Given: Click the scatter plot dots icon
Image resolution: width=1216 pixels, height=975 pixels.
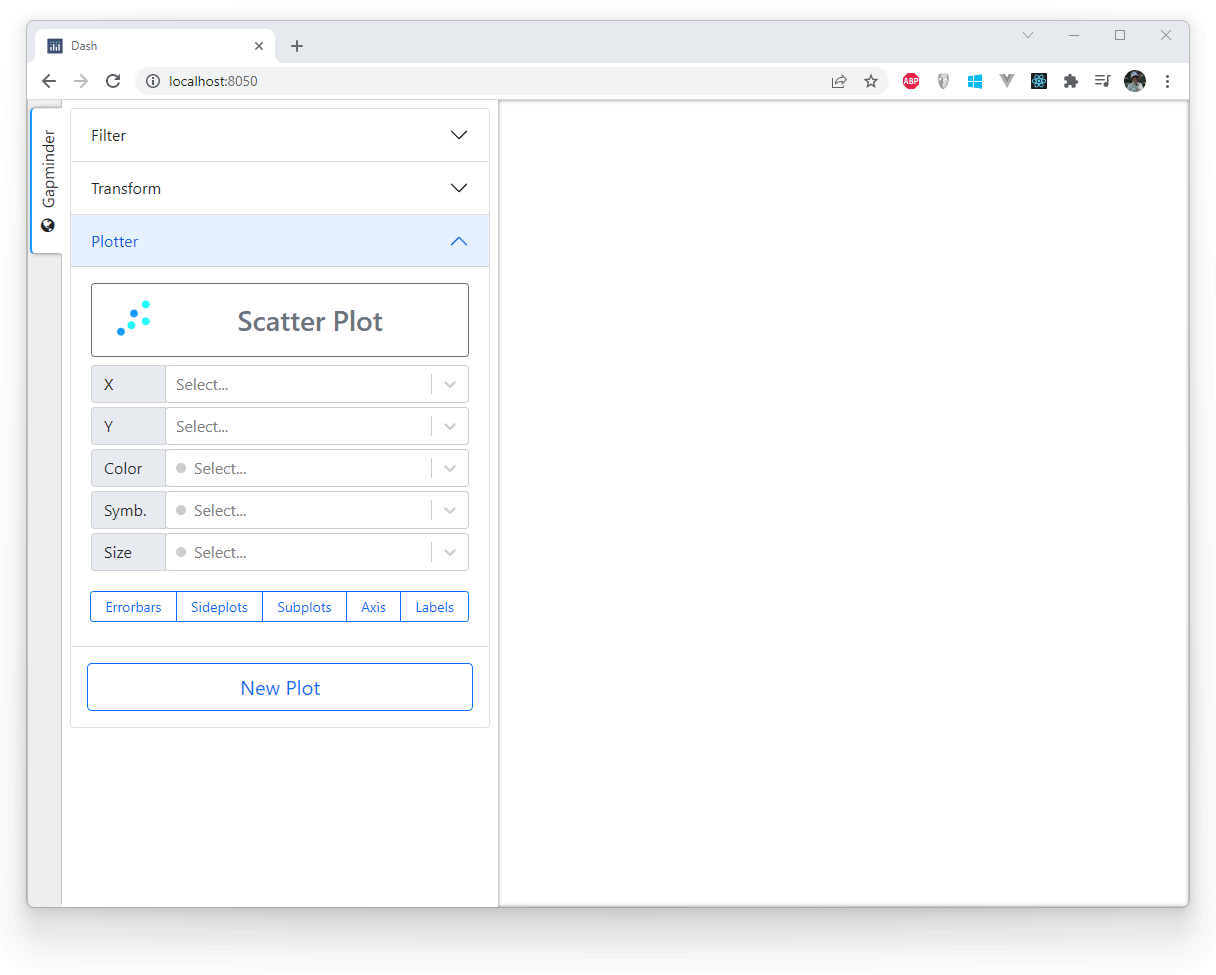Looking at the screenshot, I should tap(134, 318).
